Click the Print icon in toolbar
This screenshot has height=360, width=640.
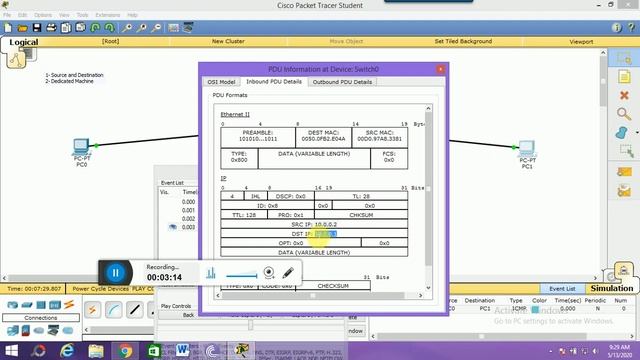[x=51, y=28]
